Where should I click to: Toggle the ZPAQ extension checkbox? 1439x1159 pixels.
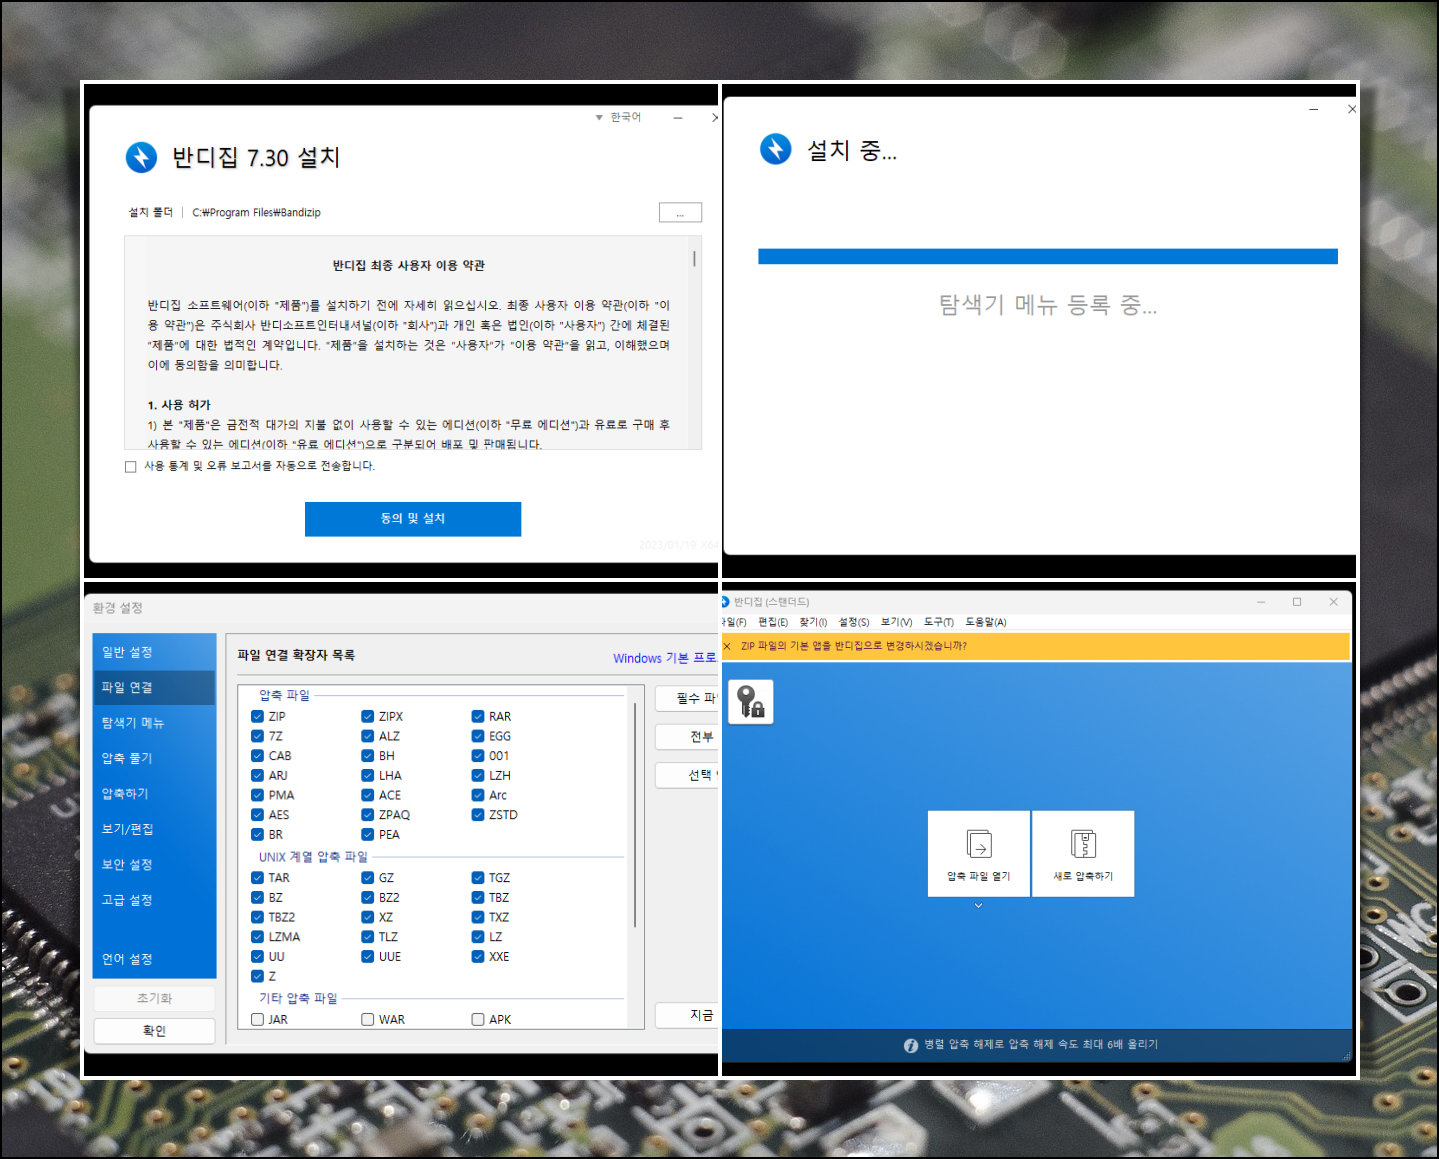tap(368, 815)
